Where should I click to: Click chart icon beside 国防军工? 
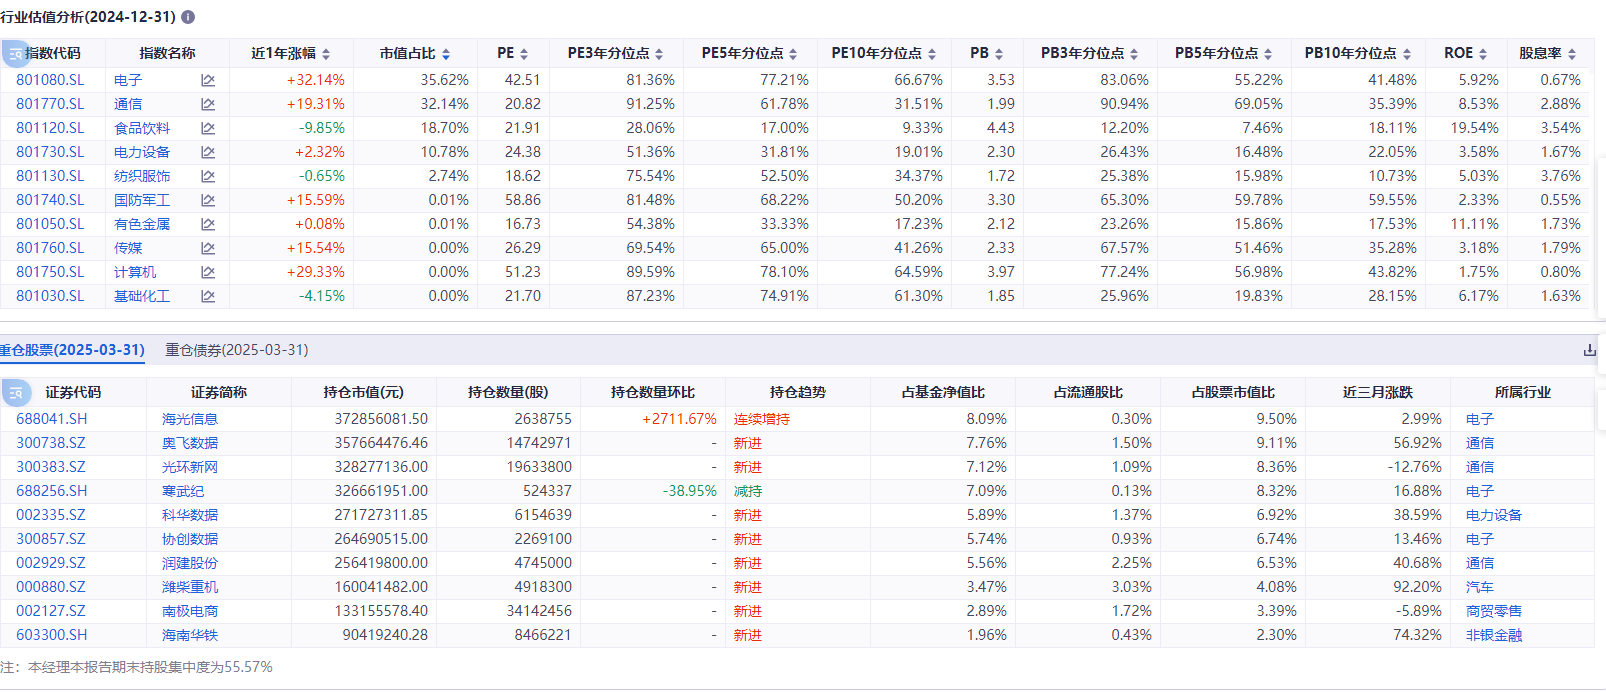(208, 200)
